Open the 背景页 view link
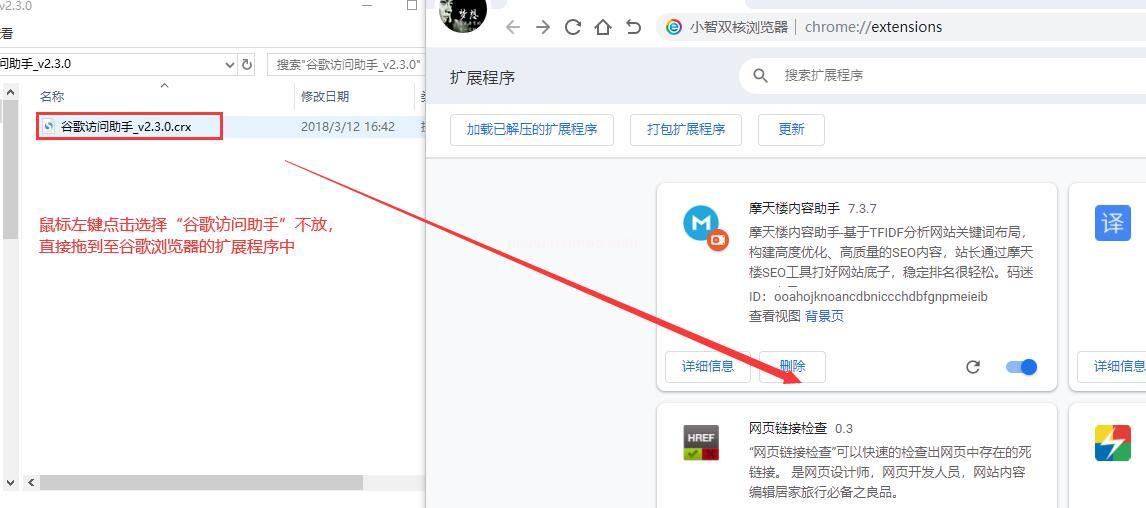 pos(824,316)
